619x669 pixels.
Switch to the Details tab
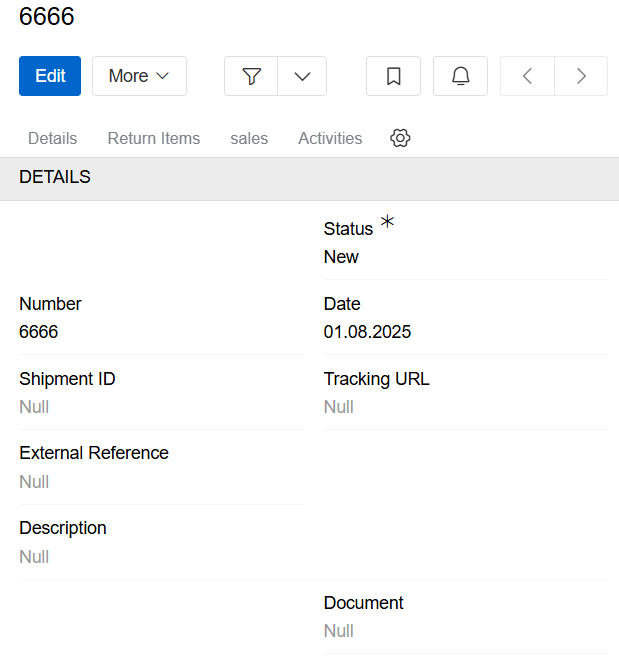52,139
